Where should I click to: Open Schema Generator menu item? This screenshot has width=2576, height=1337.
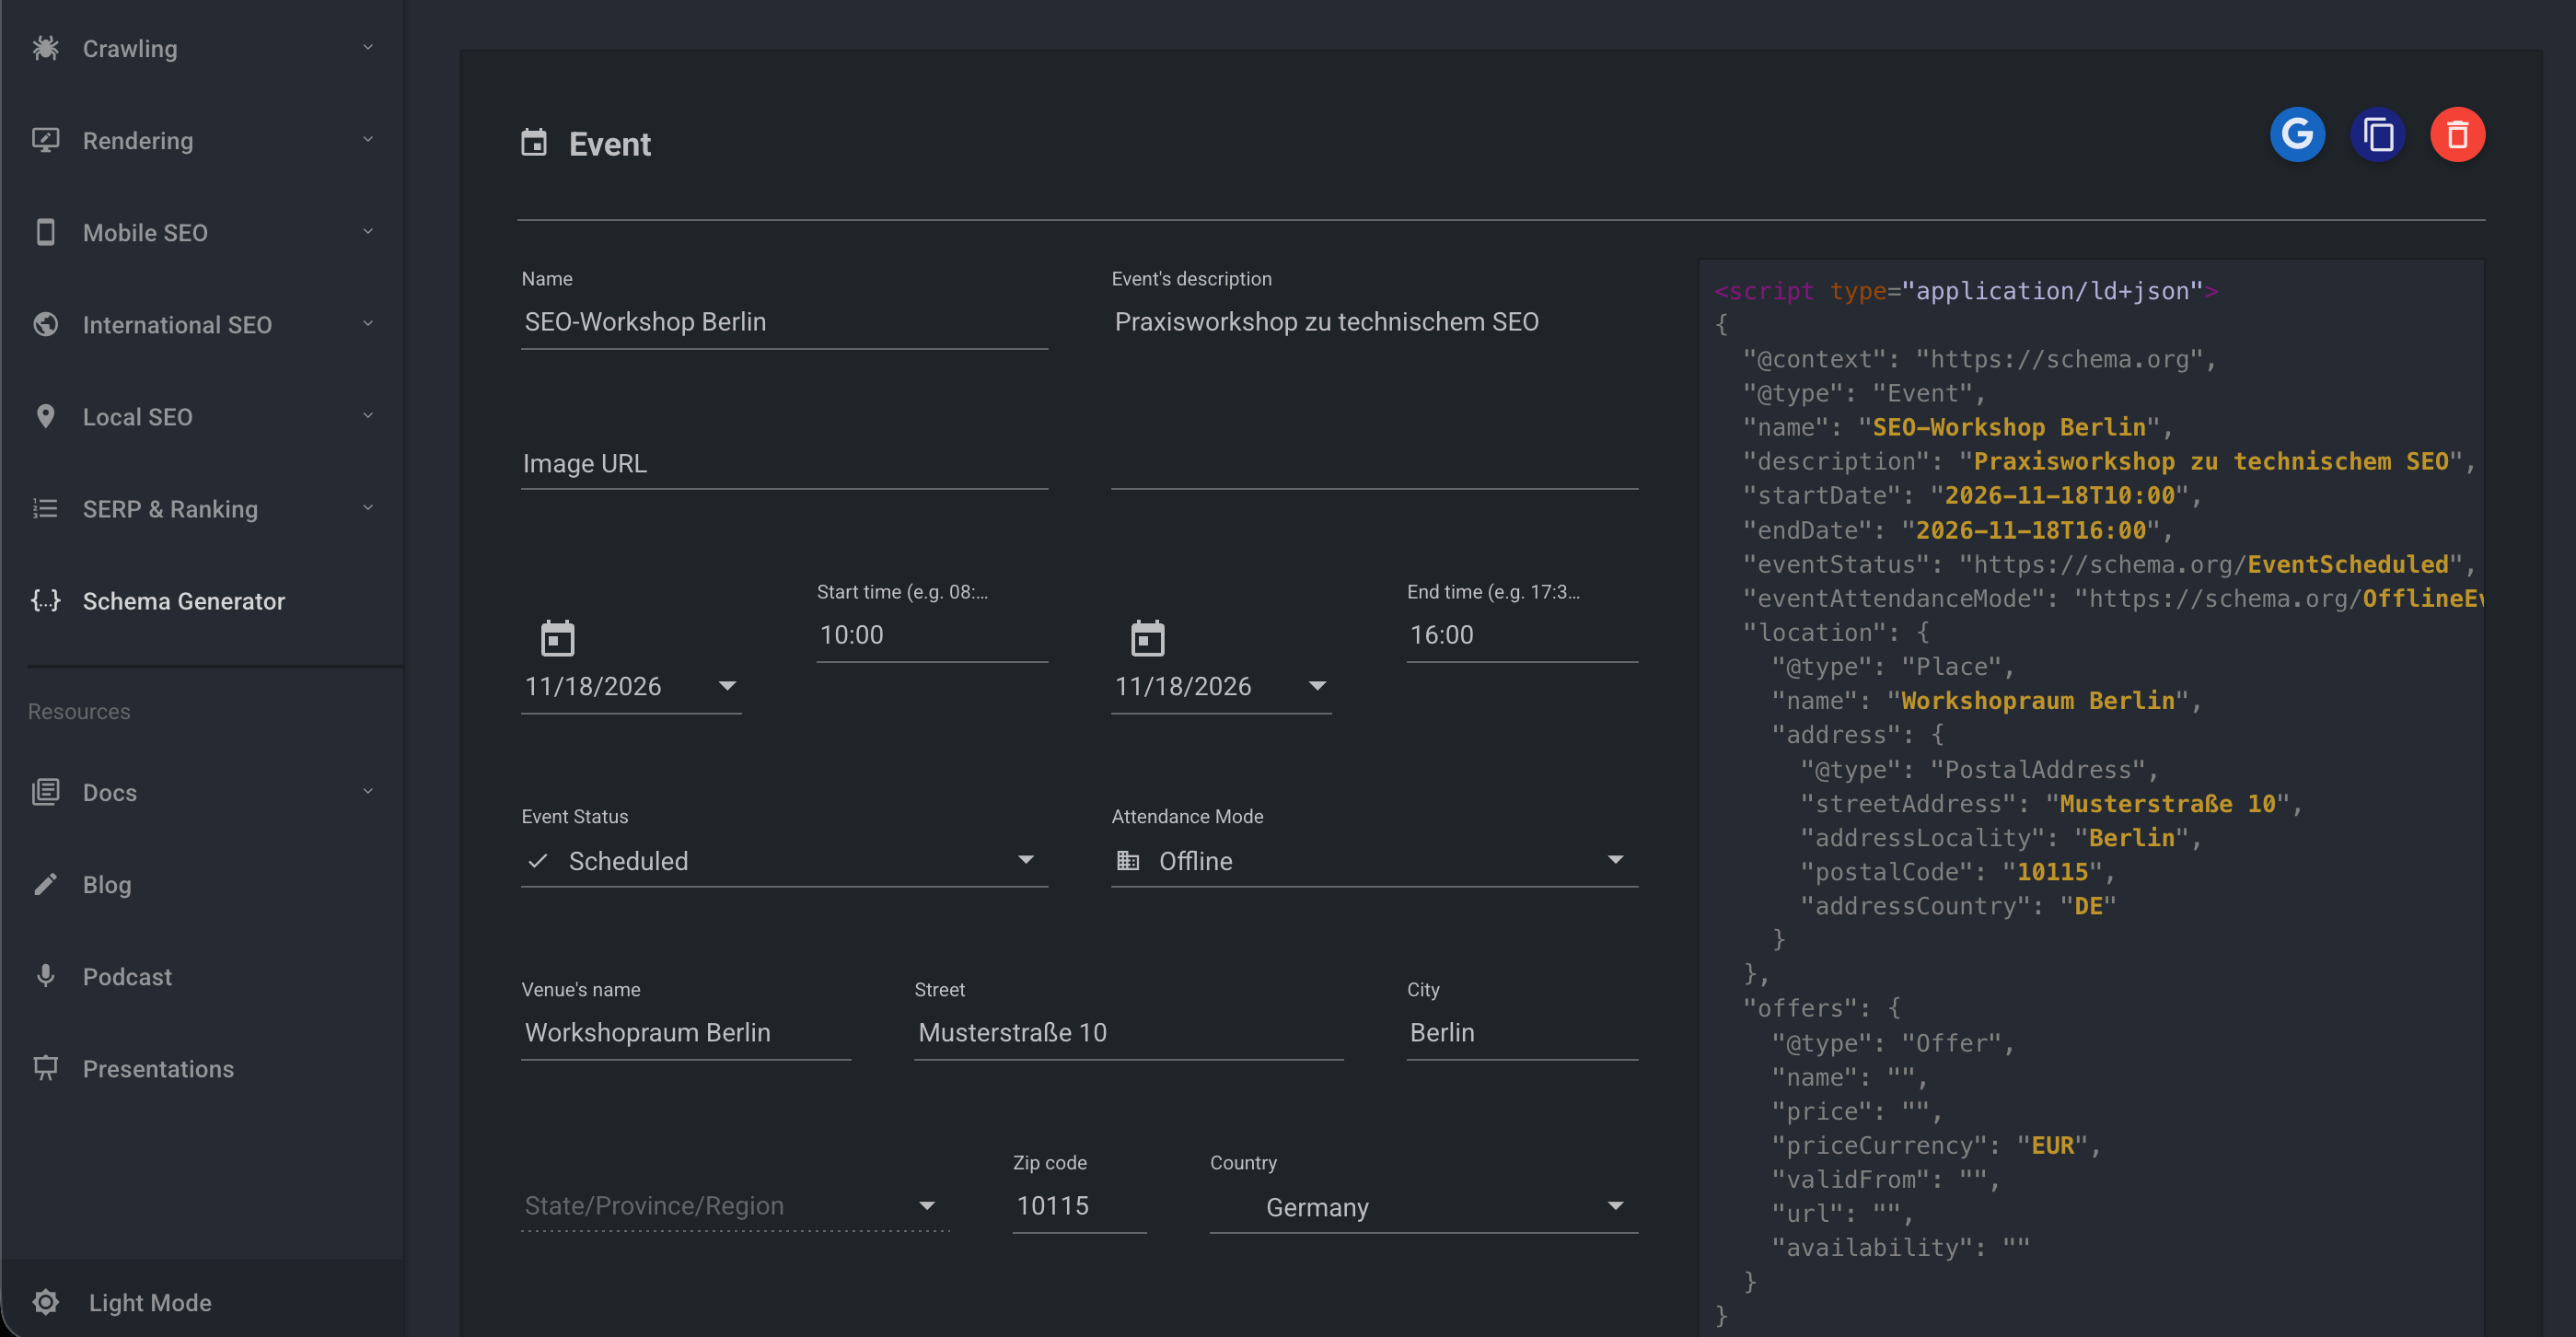203,601
